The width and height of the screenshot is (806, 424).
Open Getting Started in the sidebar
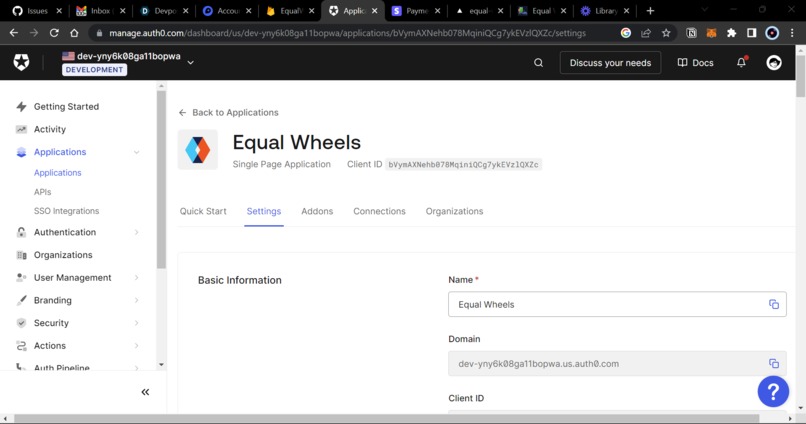[66, 106]
